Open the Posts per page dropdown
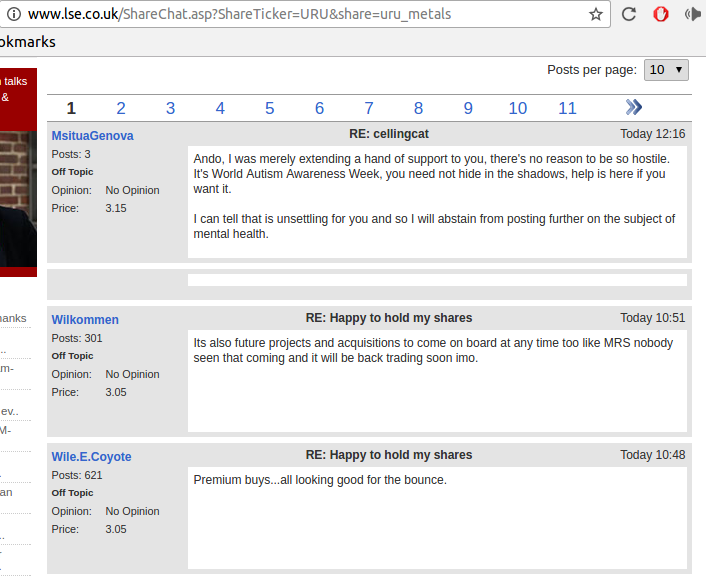 [666, 70]
